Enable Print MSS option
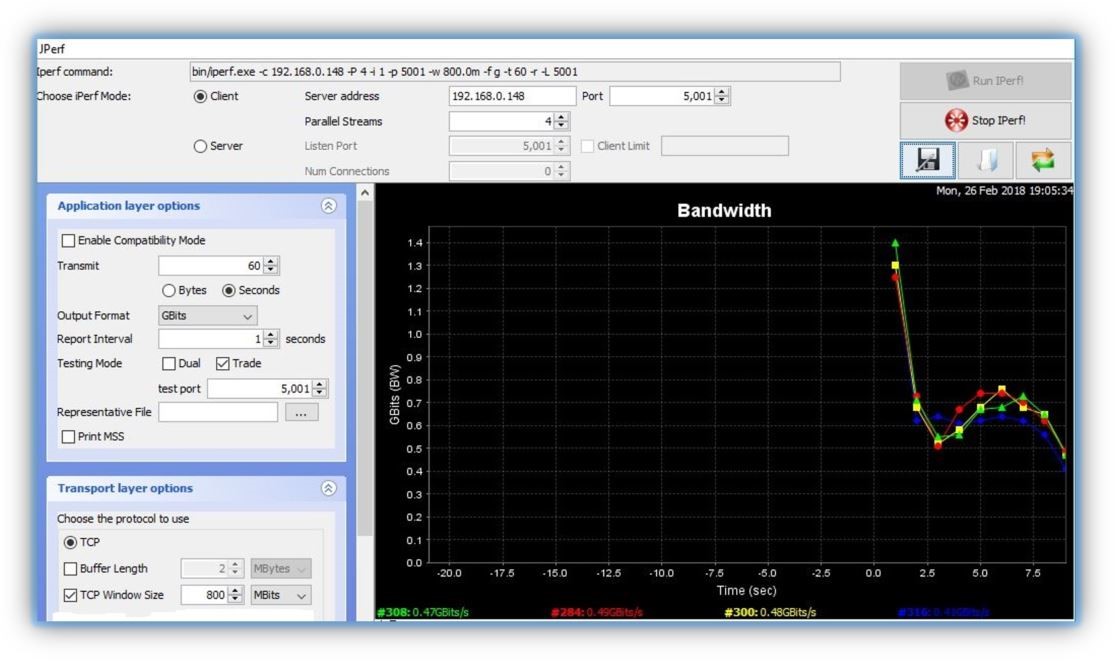The image size is (1118, 664). pos(68,436)
